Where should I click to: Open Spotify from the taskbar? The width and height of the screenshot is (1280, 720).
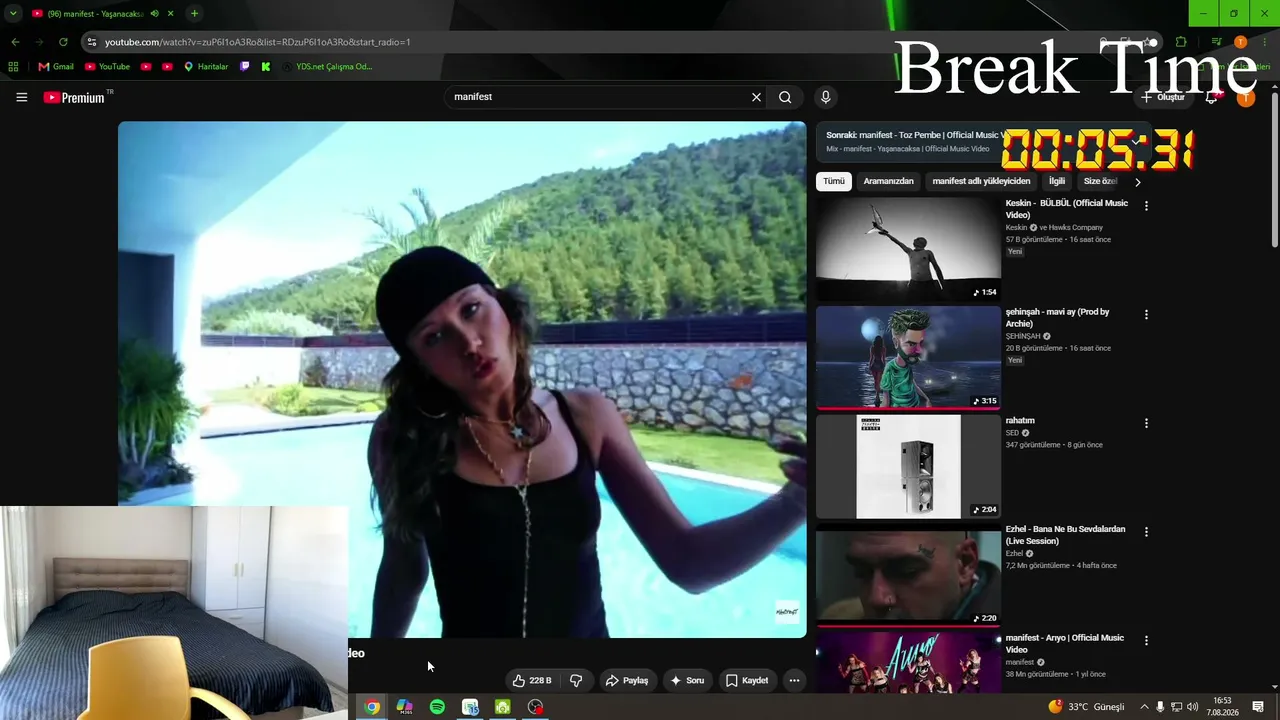click(x=437, y=707)
